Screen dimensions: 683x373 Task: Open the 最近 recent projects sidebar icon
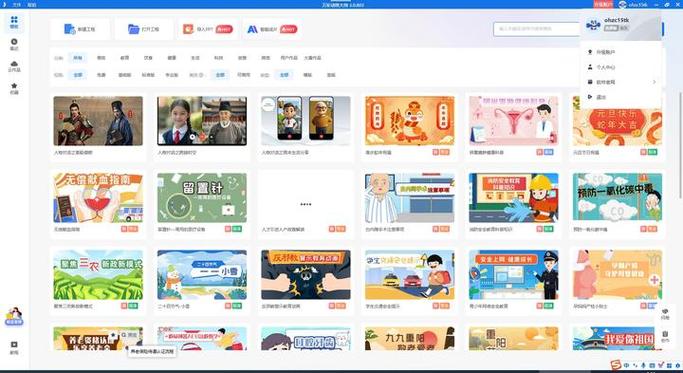[14, 44]
